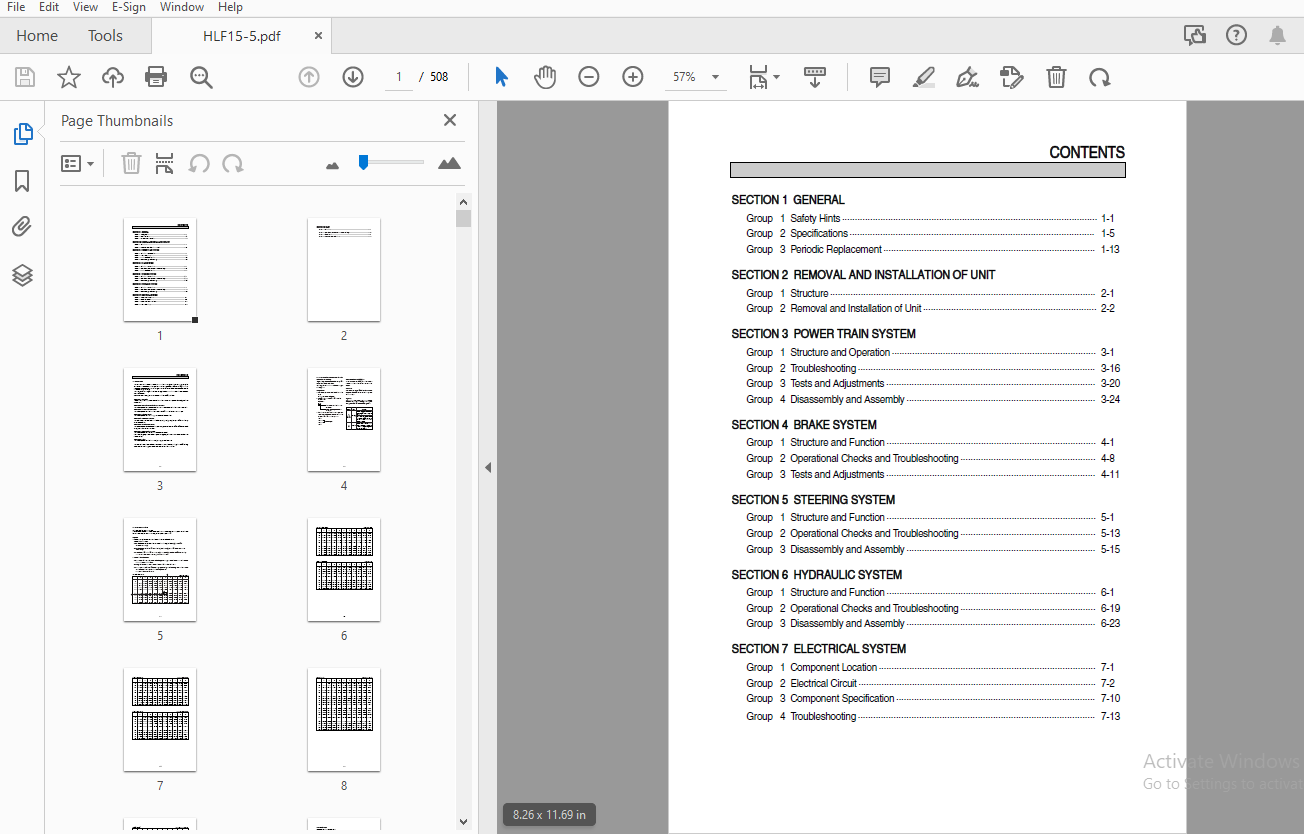This screenshot has height=834, width=1304.
Task: Open the Window menu
Action: (x=182, y=7)
